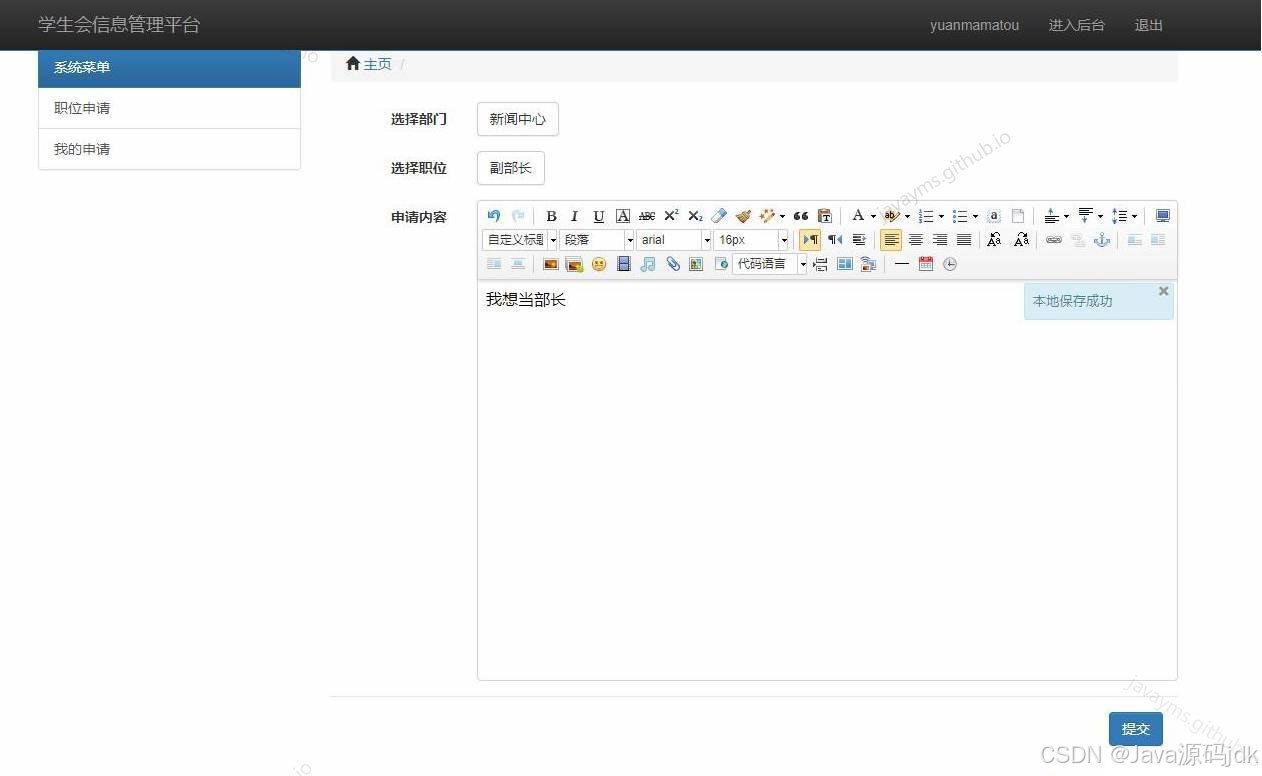Toggle right-to-left text direction

pyautogui.click(x=835, y=240)
